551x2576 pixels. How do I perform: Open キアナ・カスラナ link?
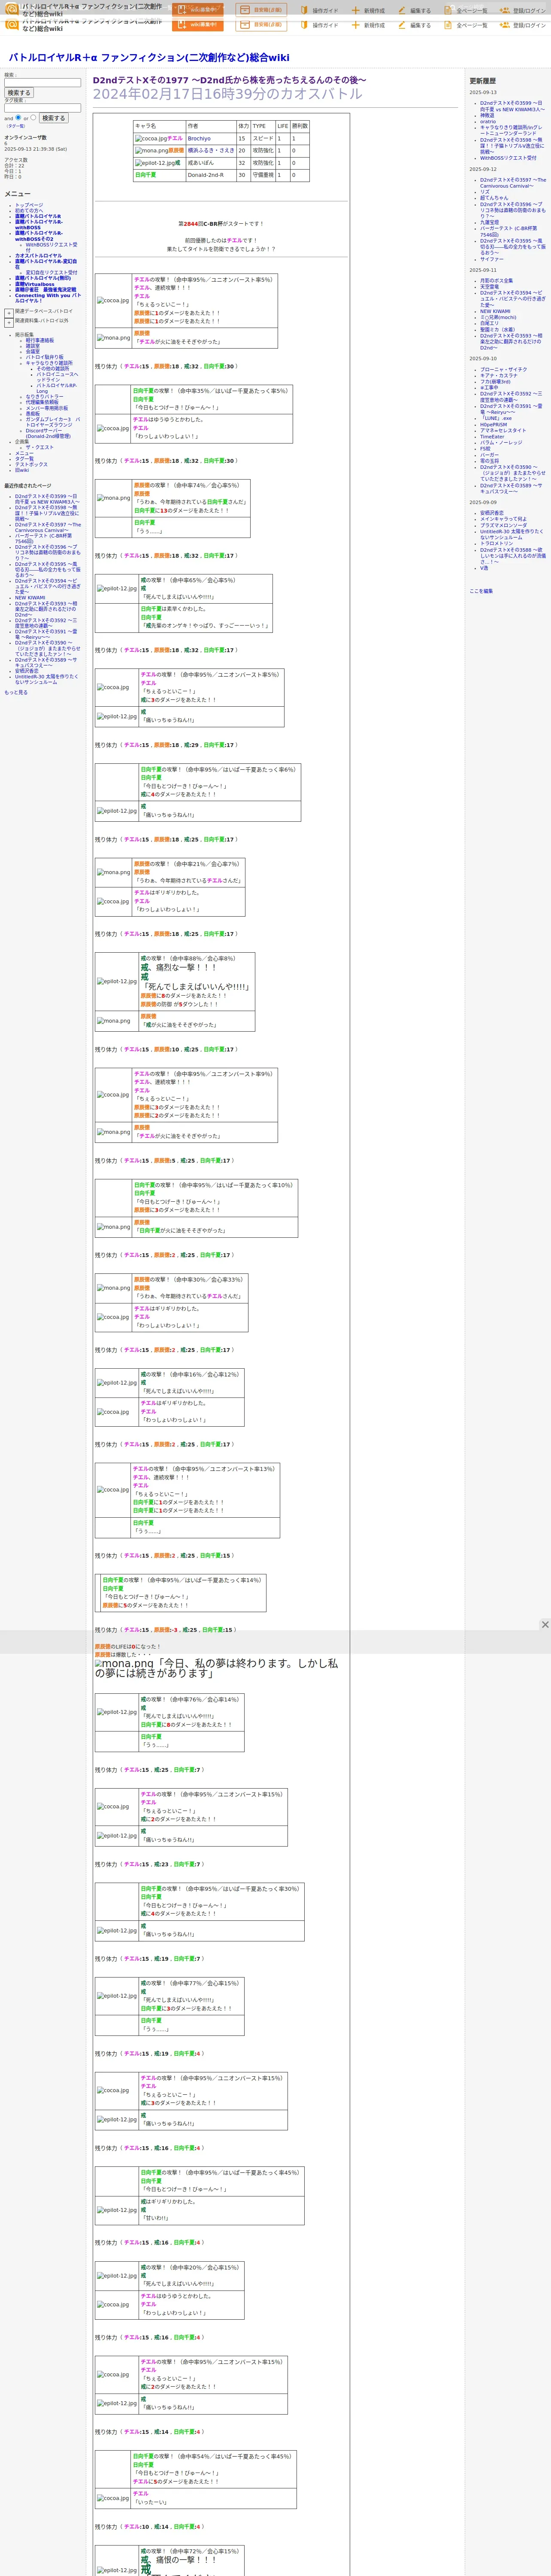click(499, 376)
